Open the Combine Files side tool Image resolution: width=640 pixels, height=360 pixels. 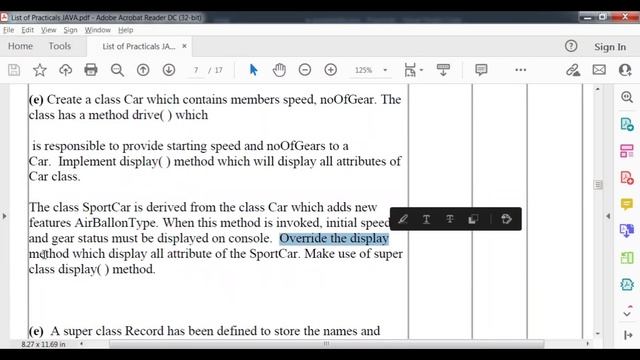627,231
